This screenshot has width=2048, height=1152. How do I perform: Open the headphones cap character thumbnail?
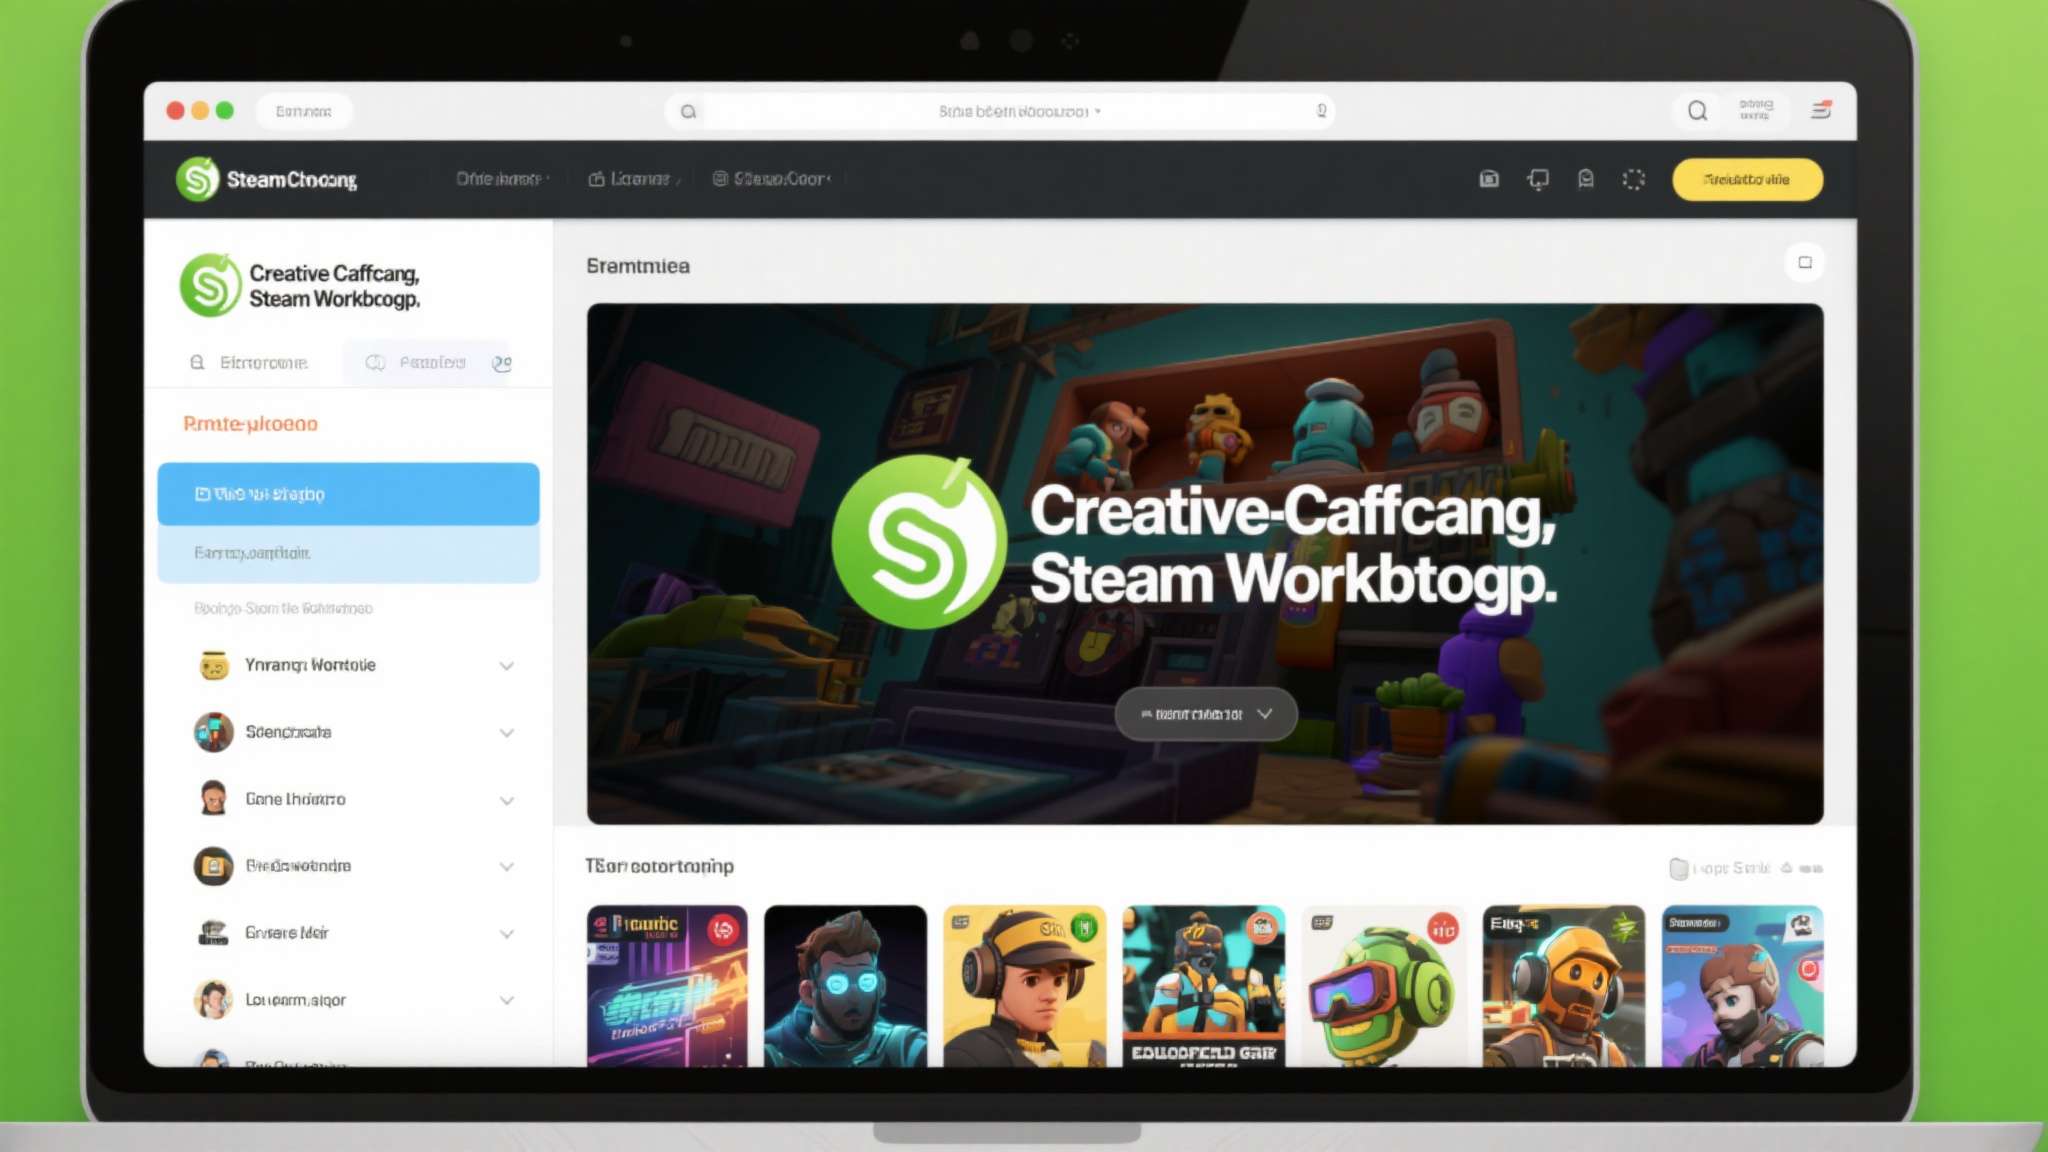tap(1024, 986)
